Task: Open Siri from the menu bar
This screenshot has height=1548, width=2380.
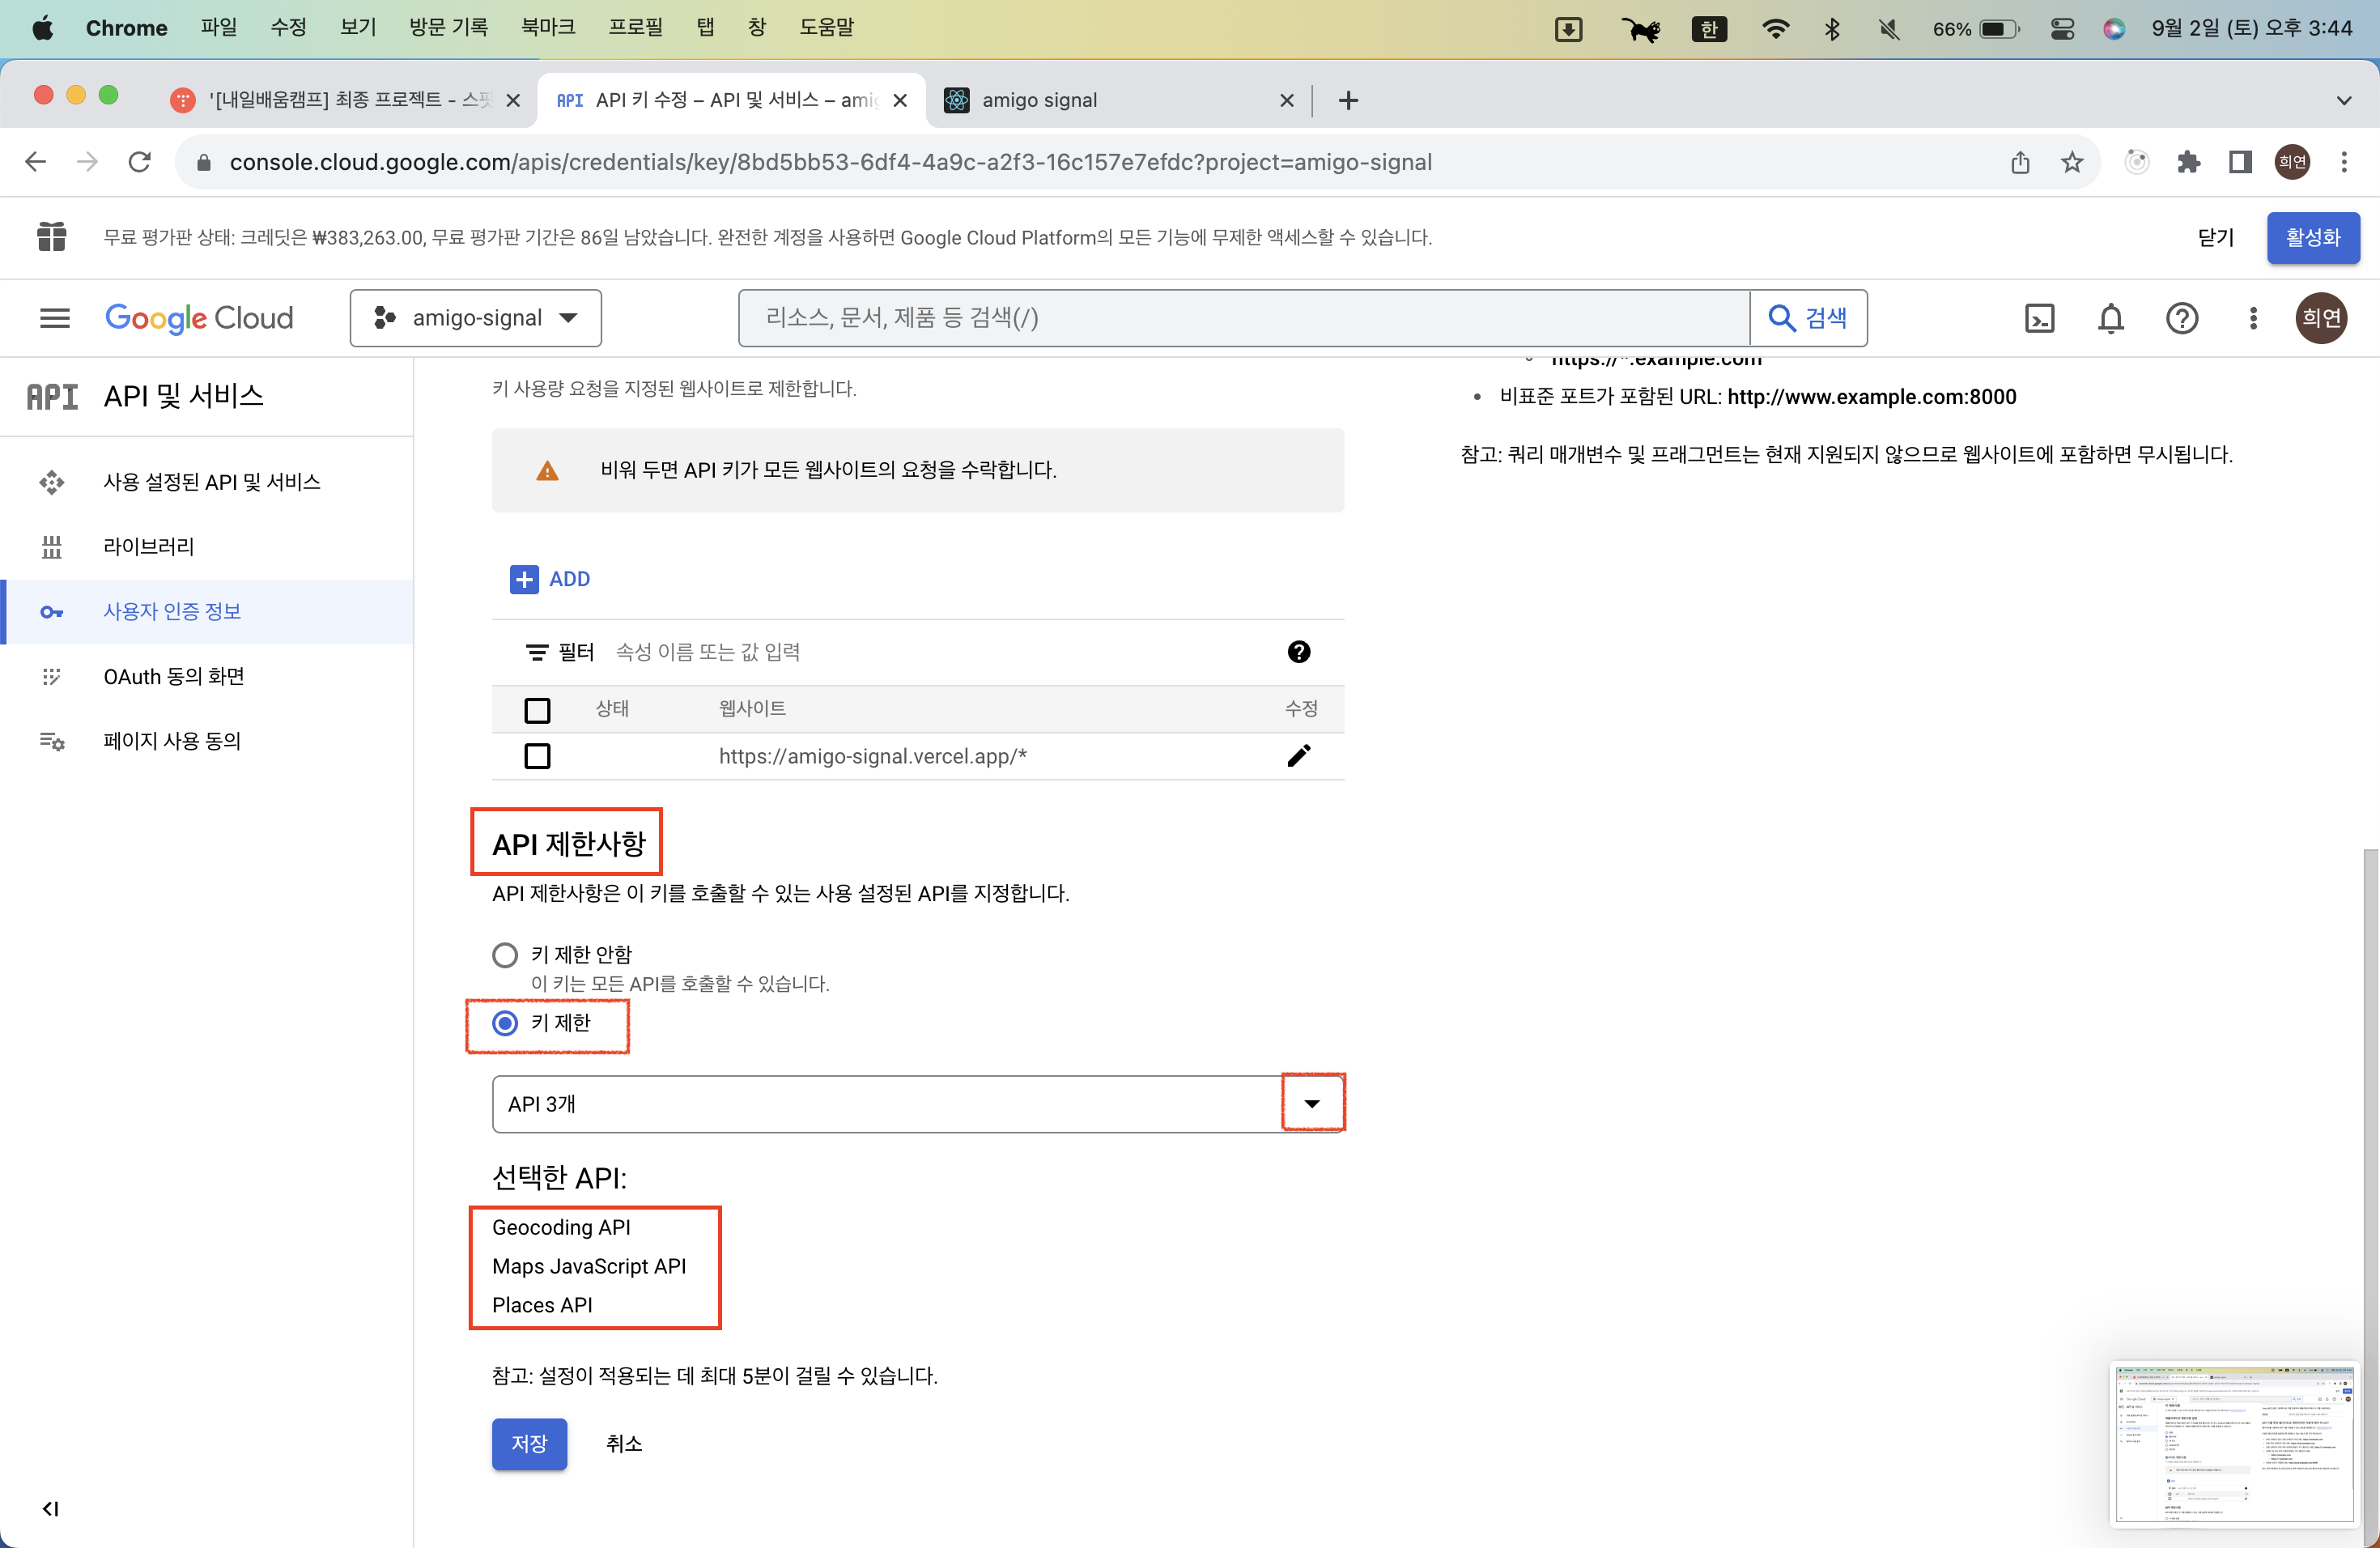Action: pyautogui.click(x=2113, y=28)
